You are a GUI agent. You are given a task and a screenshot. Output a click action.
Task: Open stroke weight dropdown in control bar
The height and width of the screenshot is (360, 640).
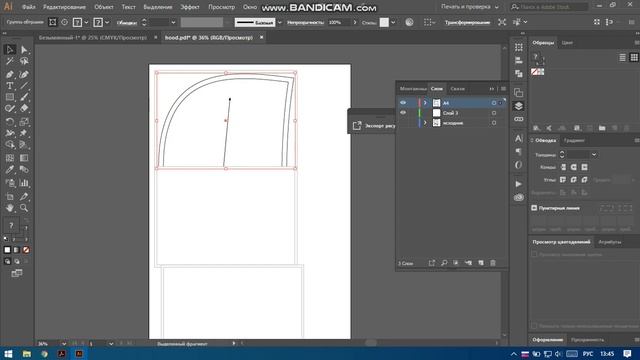coord(173,23)
